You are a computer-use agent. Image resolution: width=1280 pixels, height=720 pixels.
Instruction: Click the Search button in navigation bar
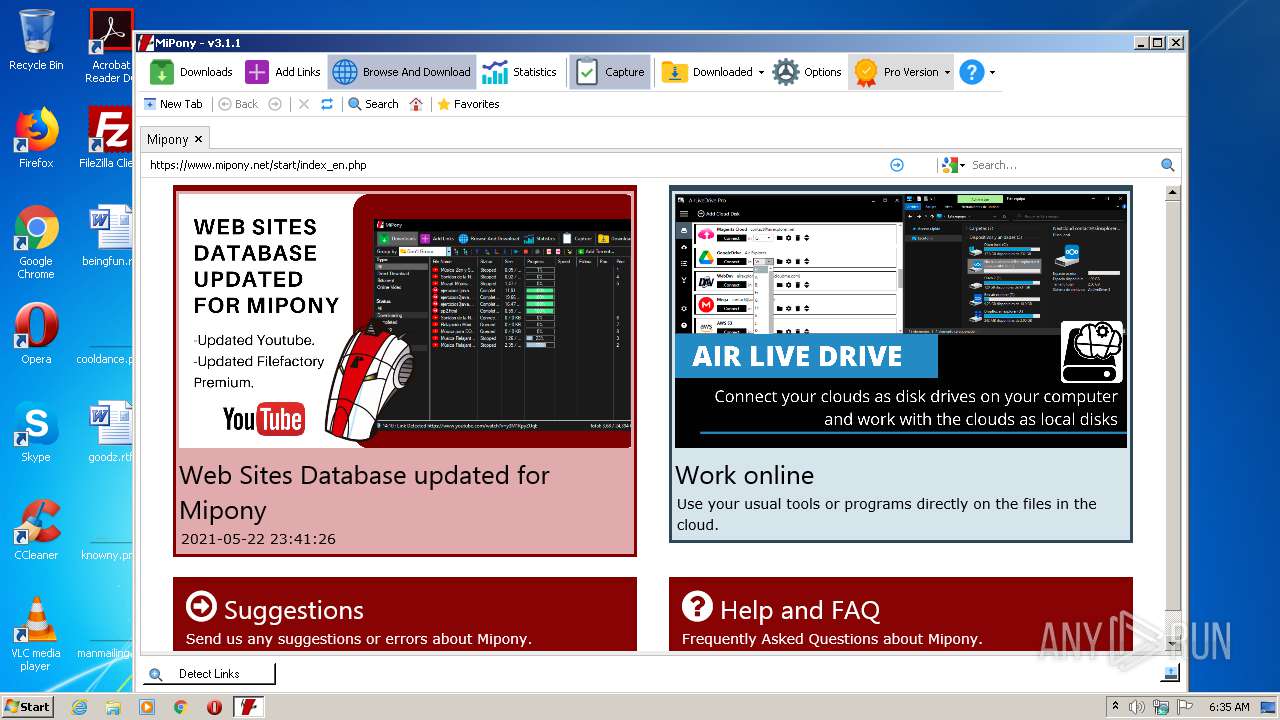(373, 104)
